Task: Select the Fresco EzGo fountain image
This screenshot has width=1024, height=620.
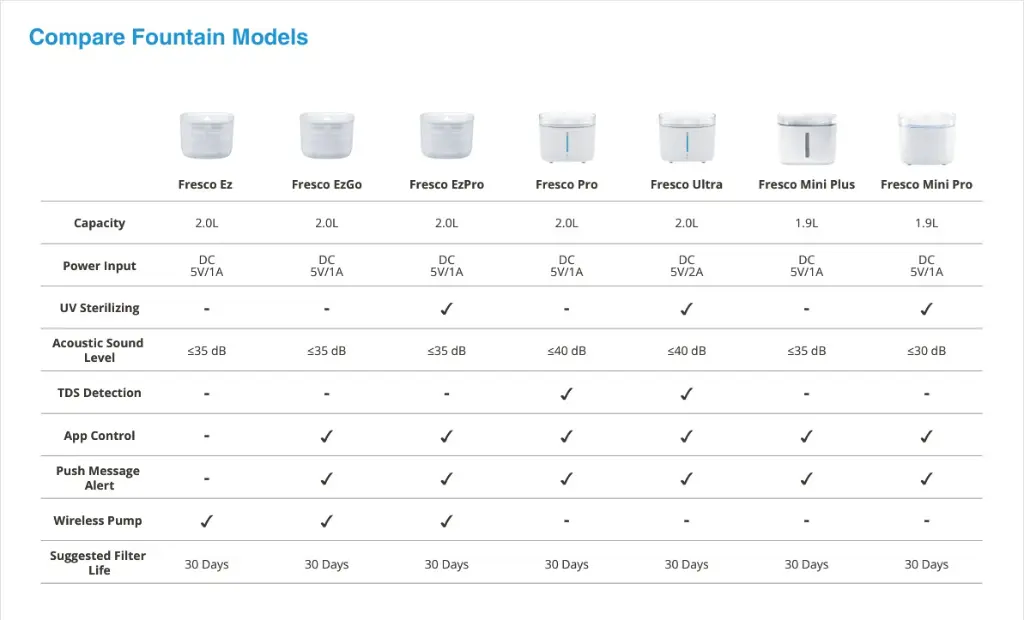Action: pos(327,136)
